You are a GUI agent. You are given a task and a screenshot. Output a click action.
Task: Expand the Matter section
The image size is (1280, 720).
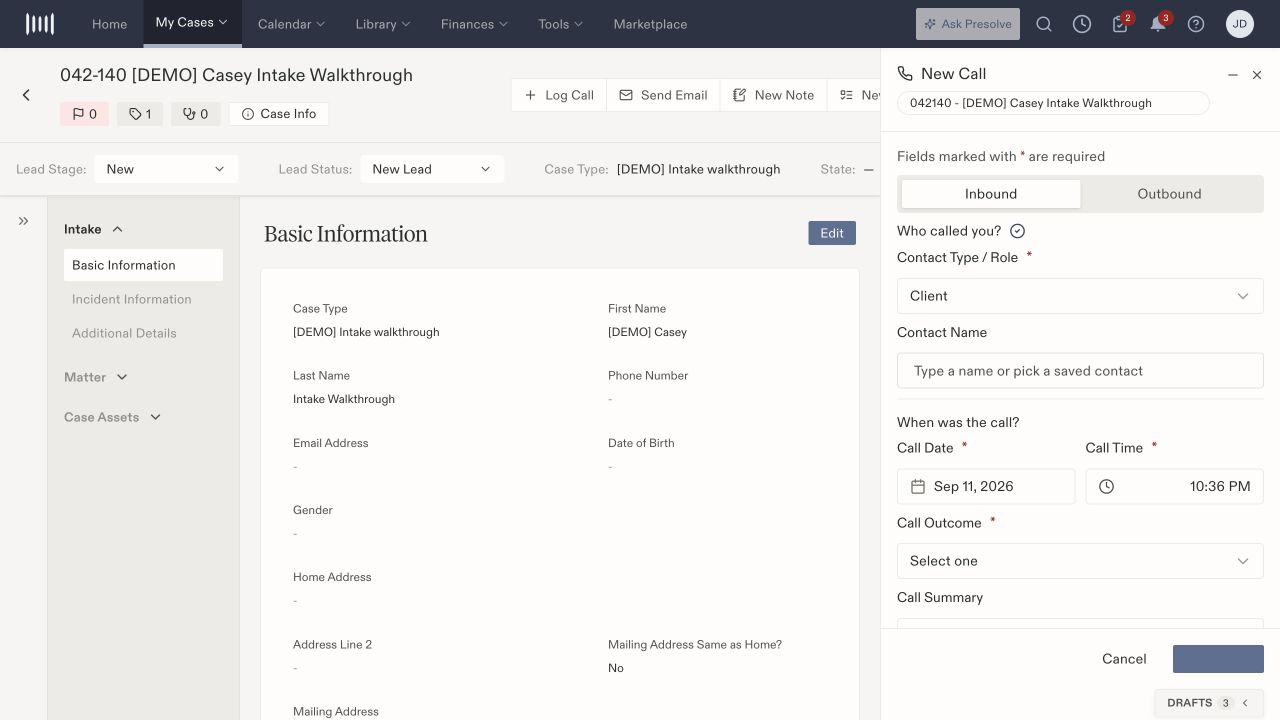[x=96, y=377]
